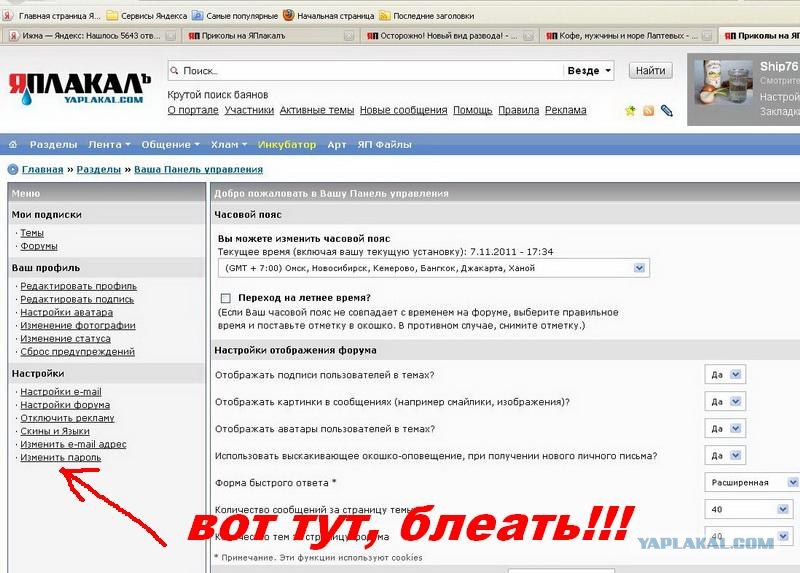Click the YaPlakal logo
800x573 pixels.
point(80,88)
